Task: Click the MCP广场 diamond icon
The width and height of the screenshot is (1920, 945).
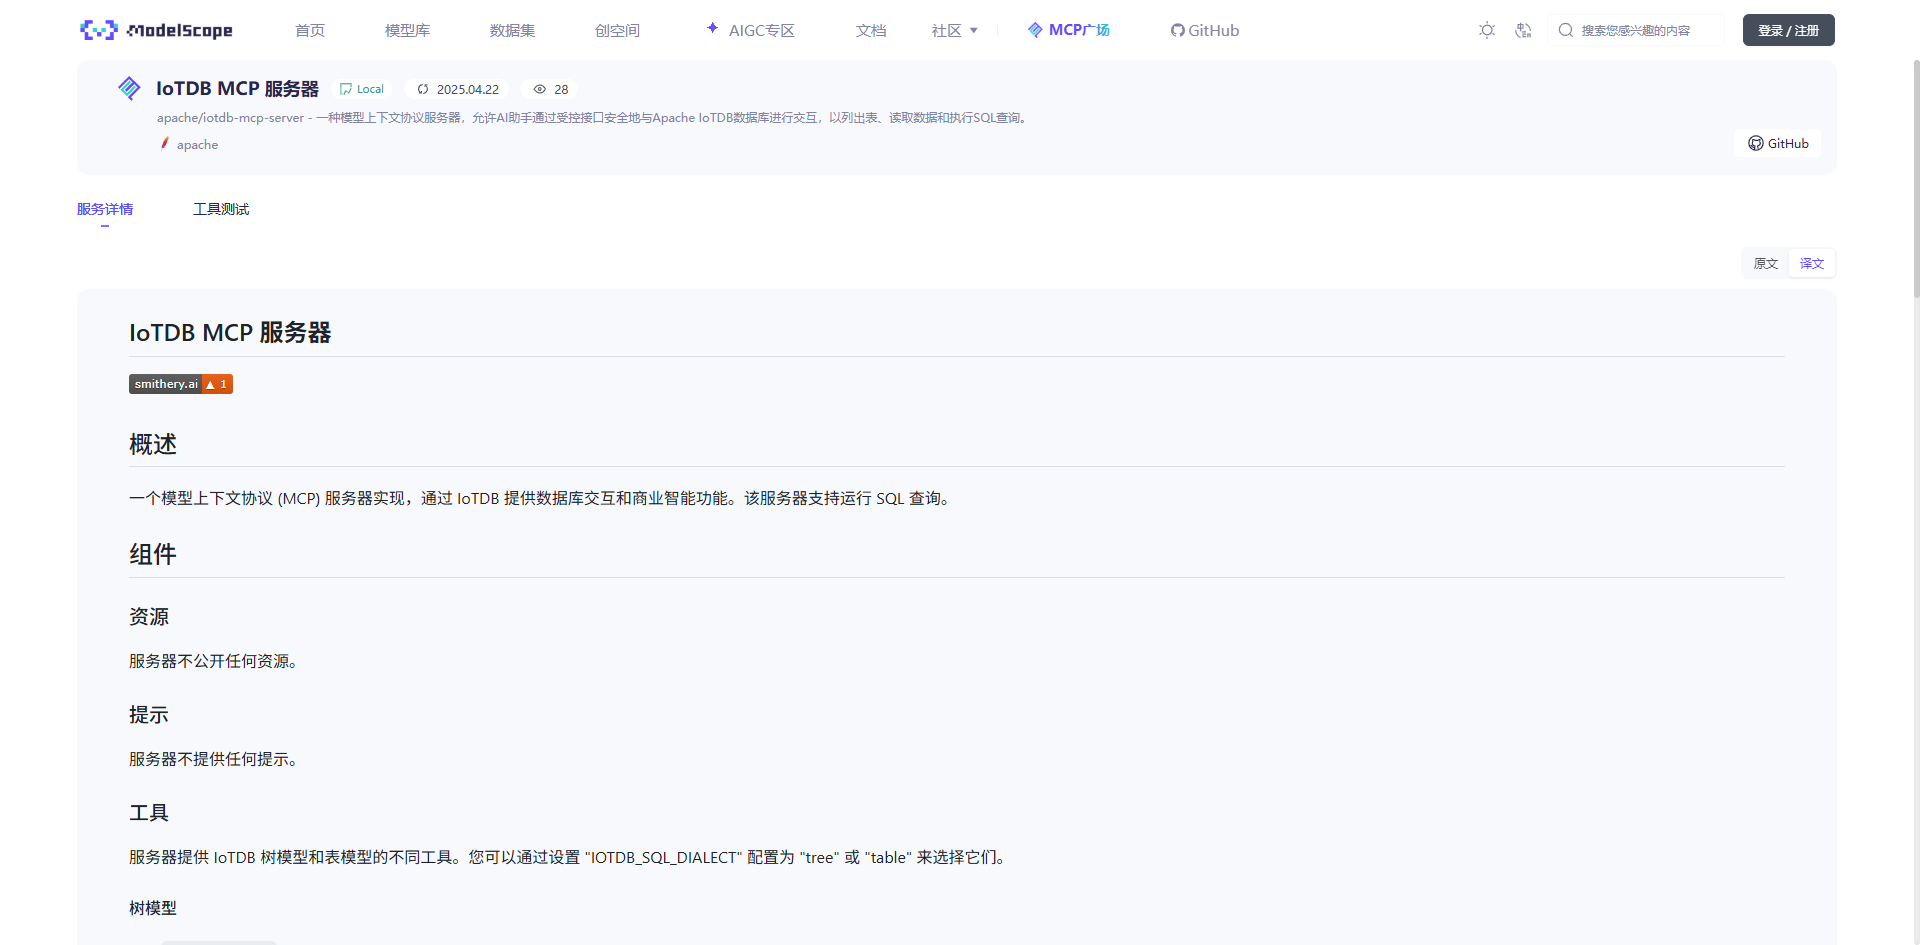Action: pyautogui.click(x=1034, y=30)
